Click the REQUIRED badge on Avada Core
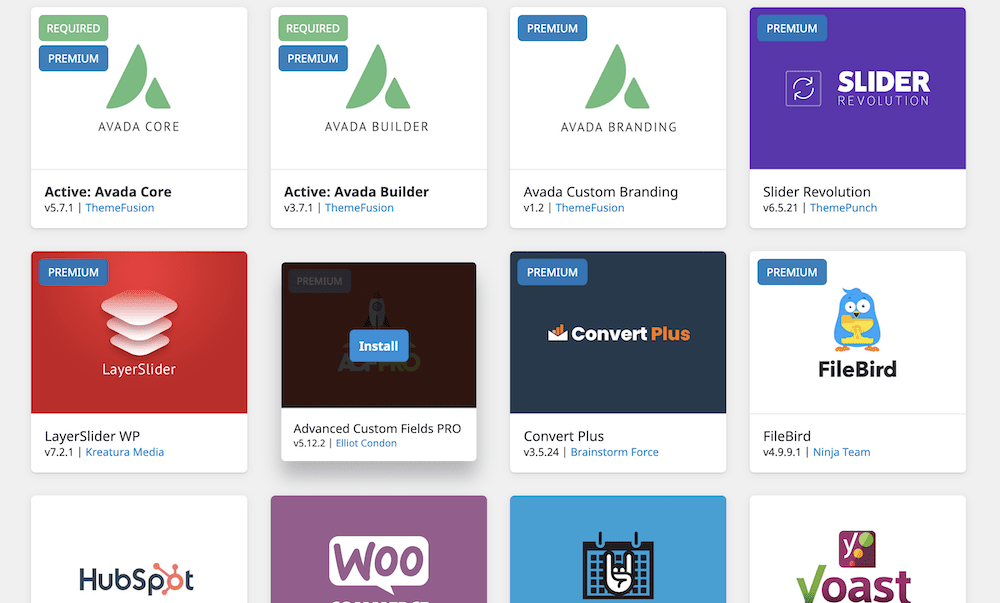This screenshot has width=1000, height=603. [x=72, y=28]
